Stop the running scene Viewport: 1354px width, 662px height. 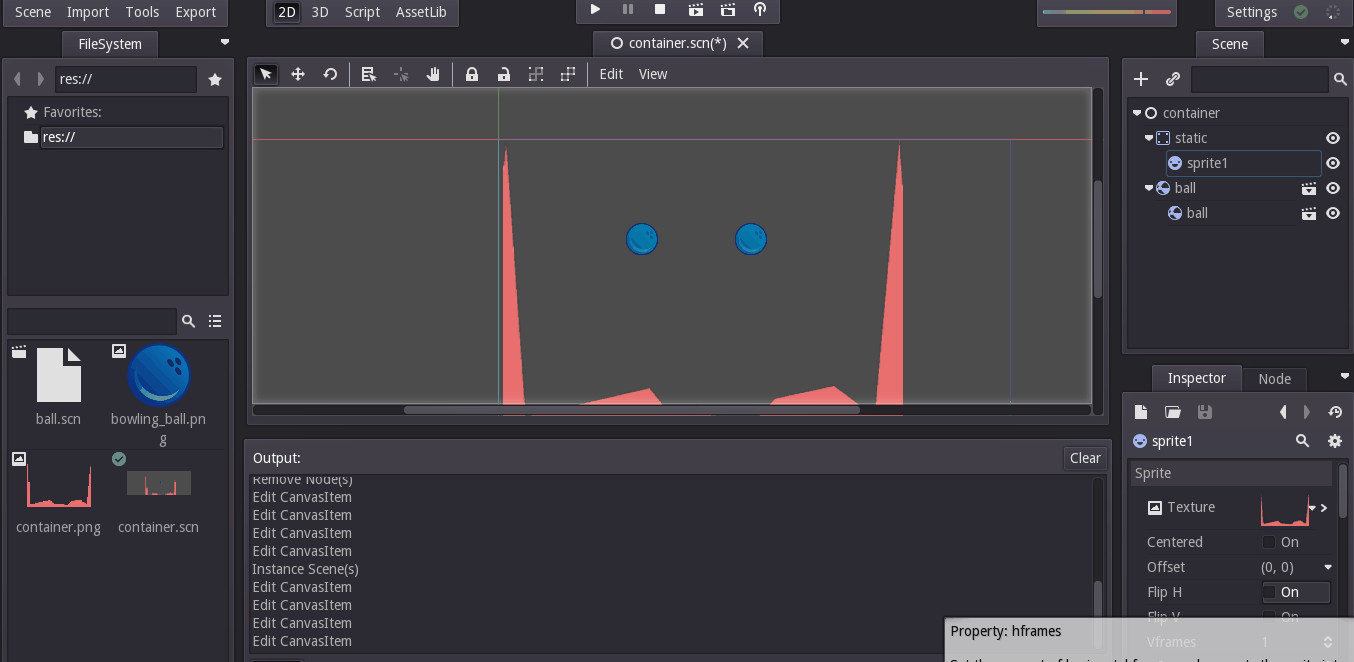tap(660, 10)
